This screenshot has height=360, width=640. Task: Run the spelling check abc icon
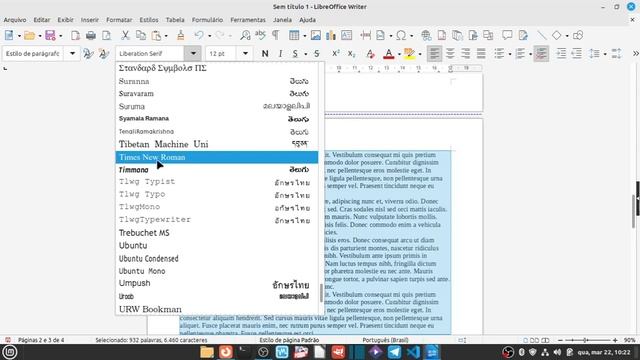click(260, 36)
